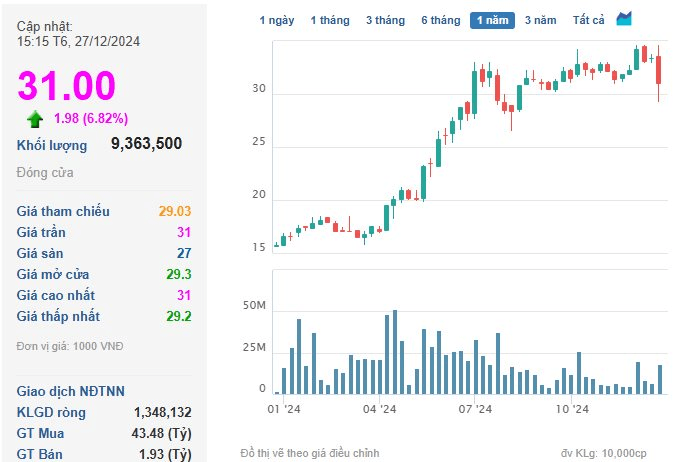Click the tallest volume bar near 04 '24

(395, 352)
